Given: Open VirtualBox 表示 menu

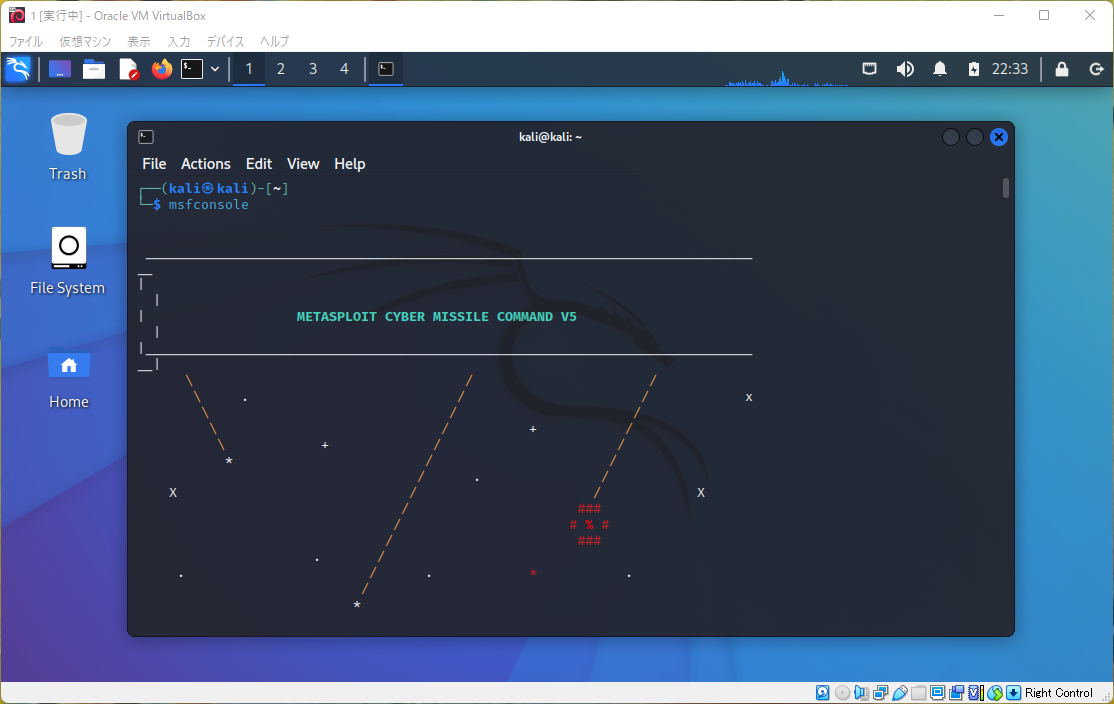Looking at the screenshot, I should click(139, 41).
